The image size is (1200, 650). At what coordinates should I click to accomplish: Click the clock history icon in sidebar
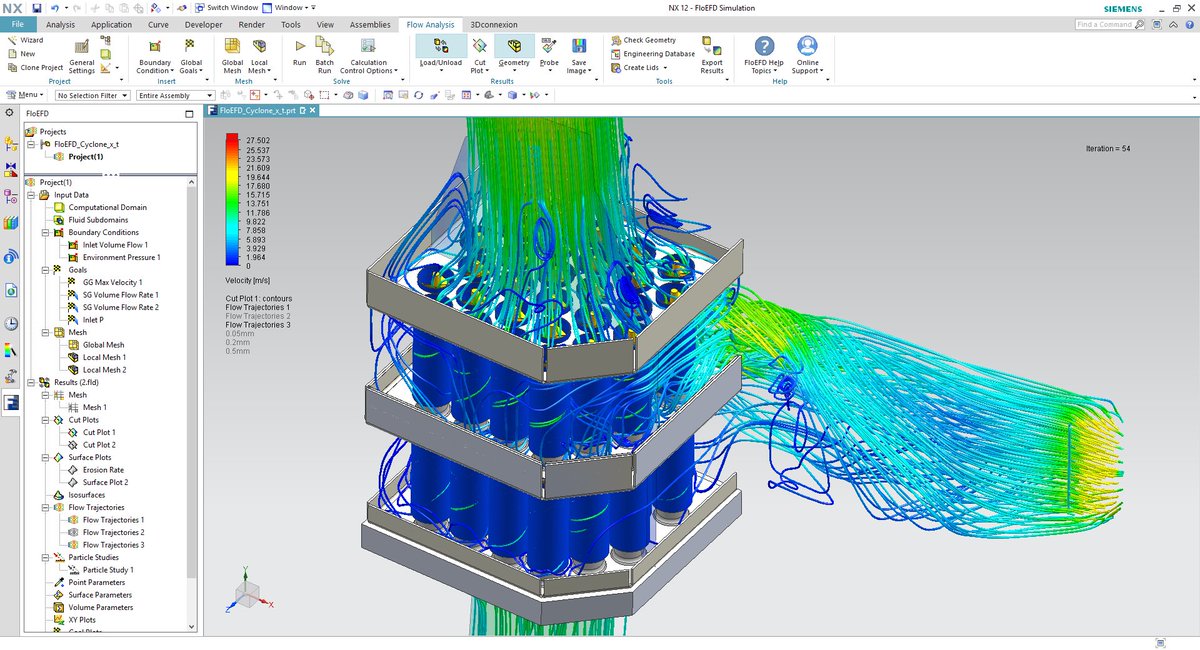(x=10, y=323)
